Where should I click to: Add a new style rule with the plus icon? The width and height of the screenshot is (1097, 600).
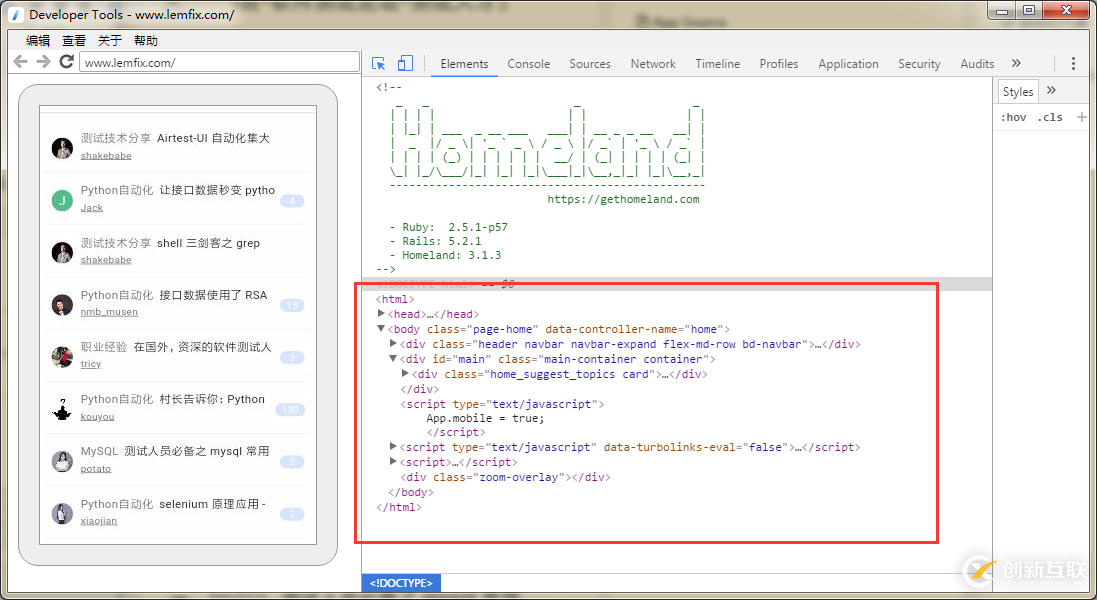(1081, 116)
